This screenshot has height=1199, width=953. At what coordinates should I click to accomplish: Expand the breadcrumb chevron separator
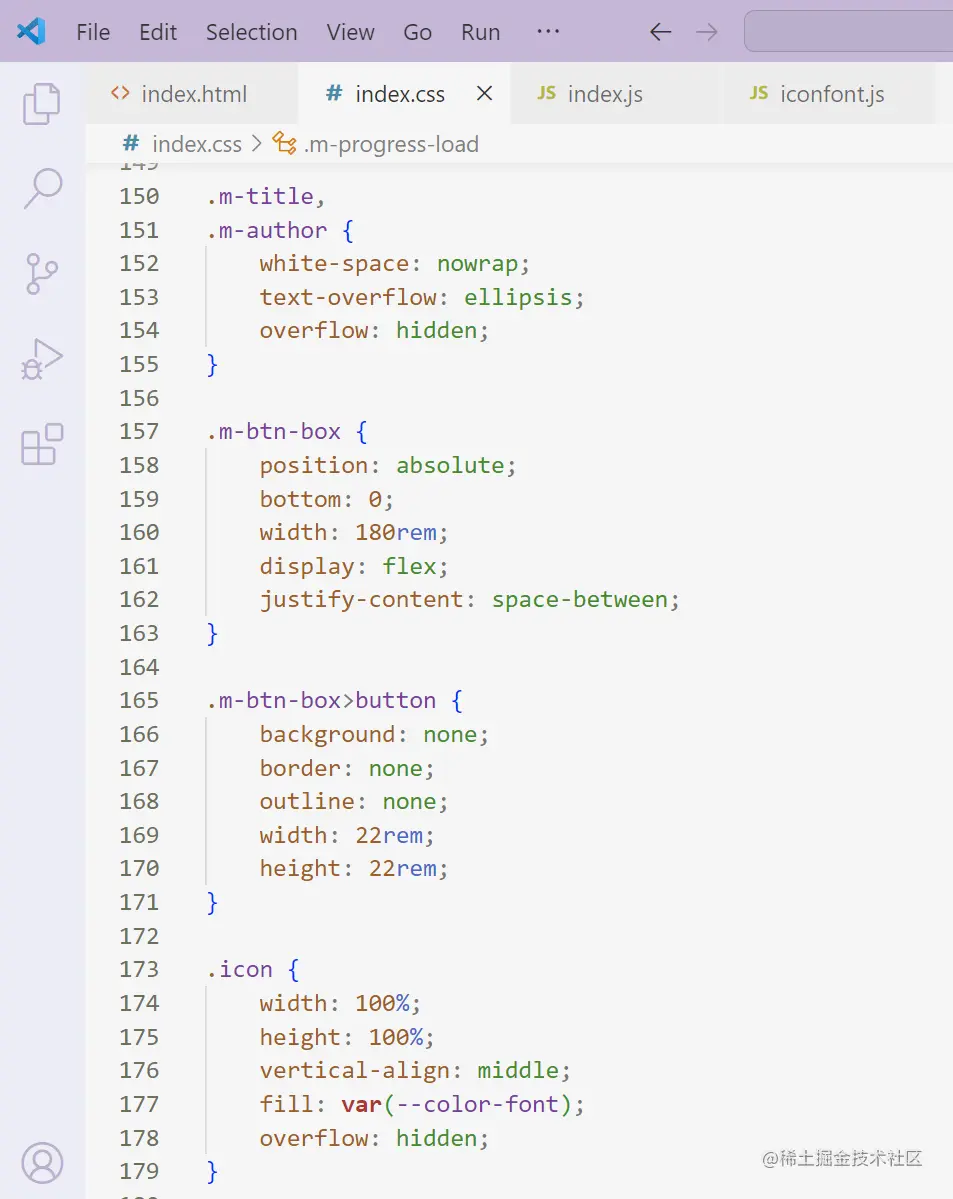[x=257, y=144]
